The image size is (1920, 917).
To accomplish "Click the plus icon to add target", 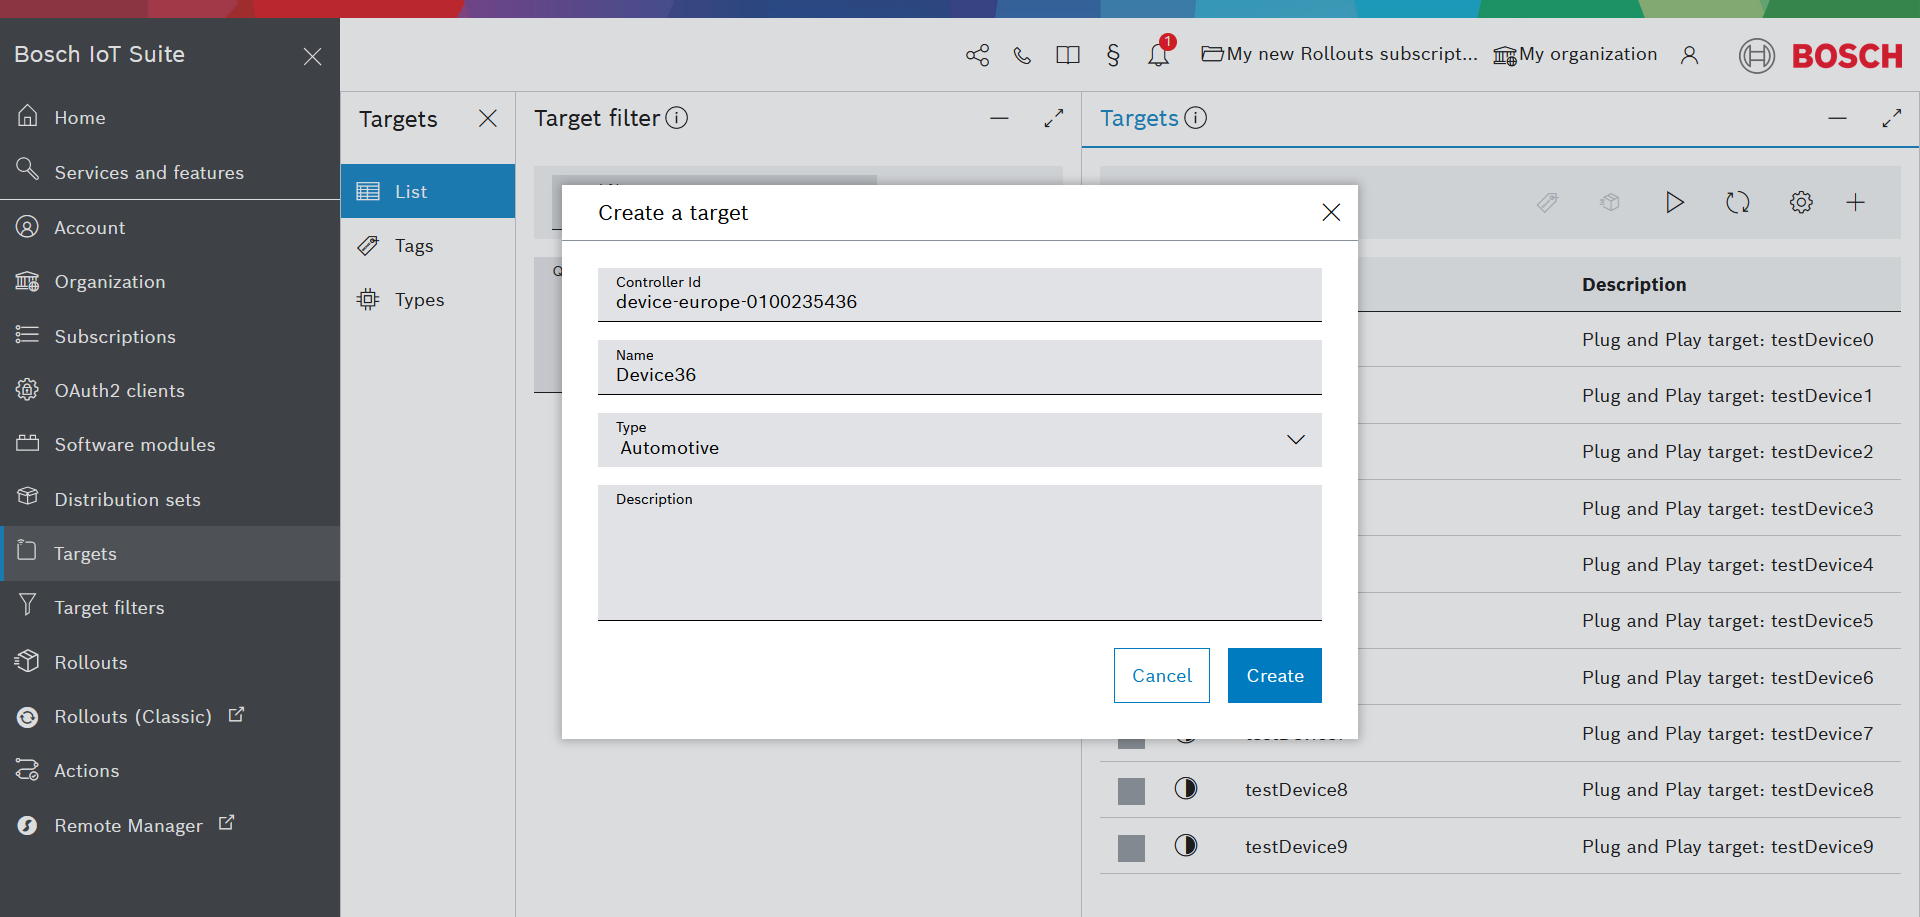I will [1855, 203].
